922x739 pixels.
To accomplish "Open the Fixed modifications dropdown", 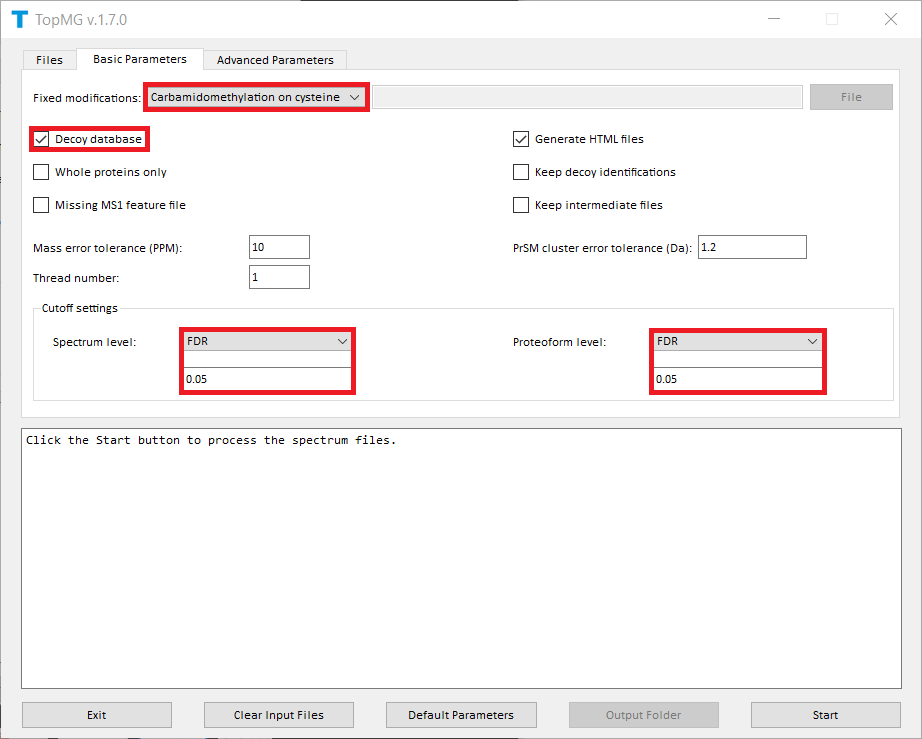I will tap(256, 97).
